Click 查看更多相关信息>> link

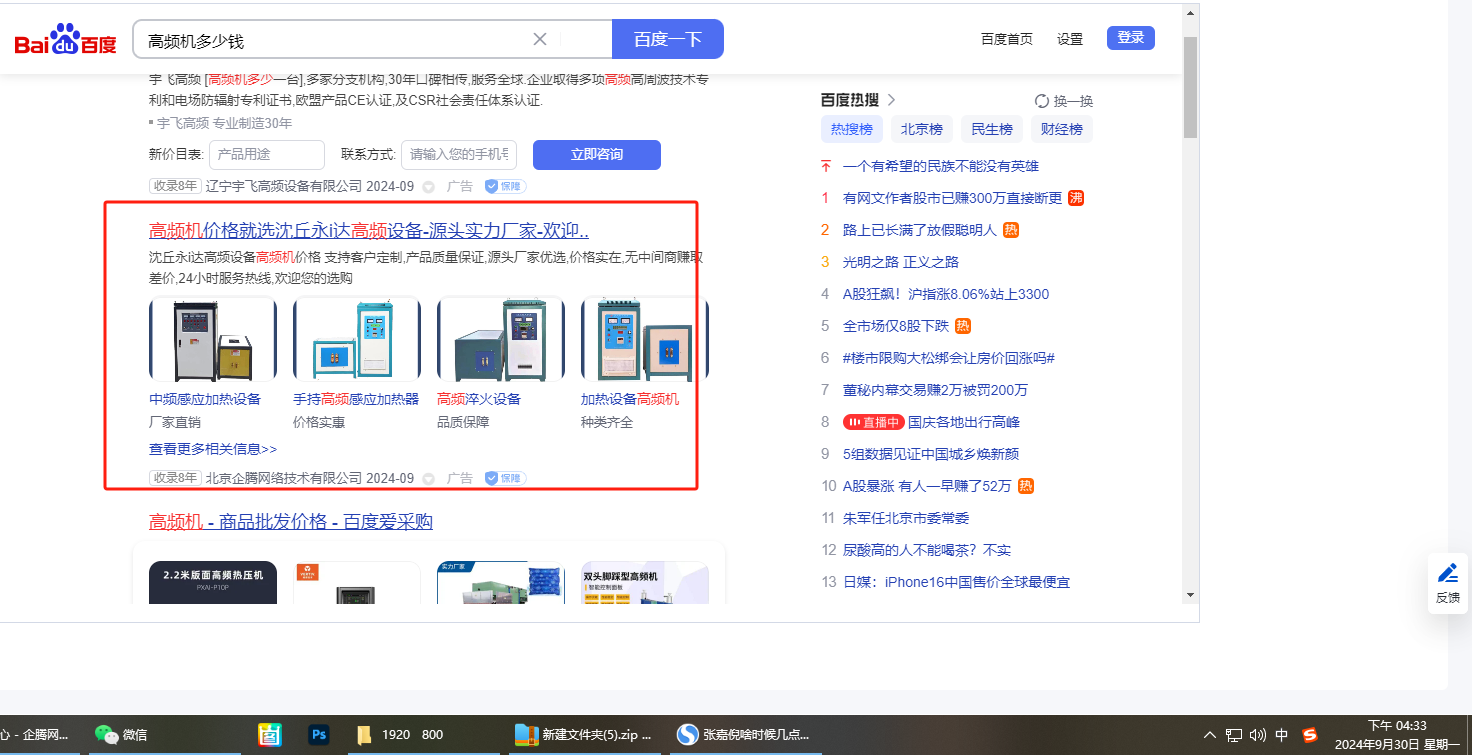tap(213, 449)
